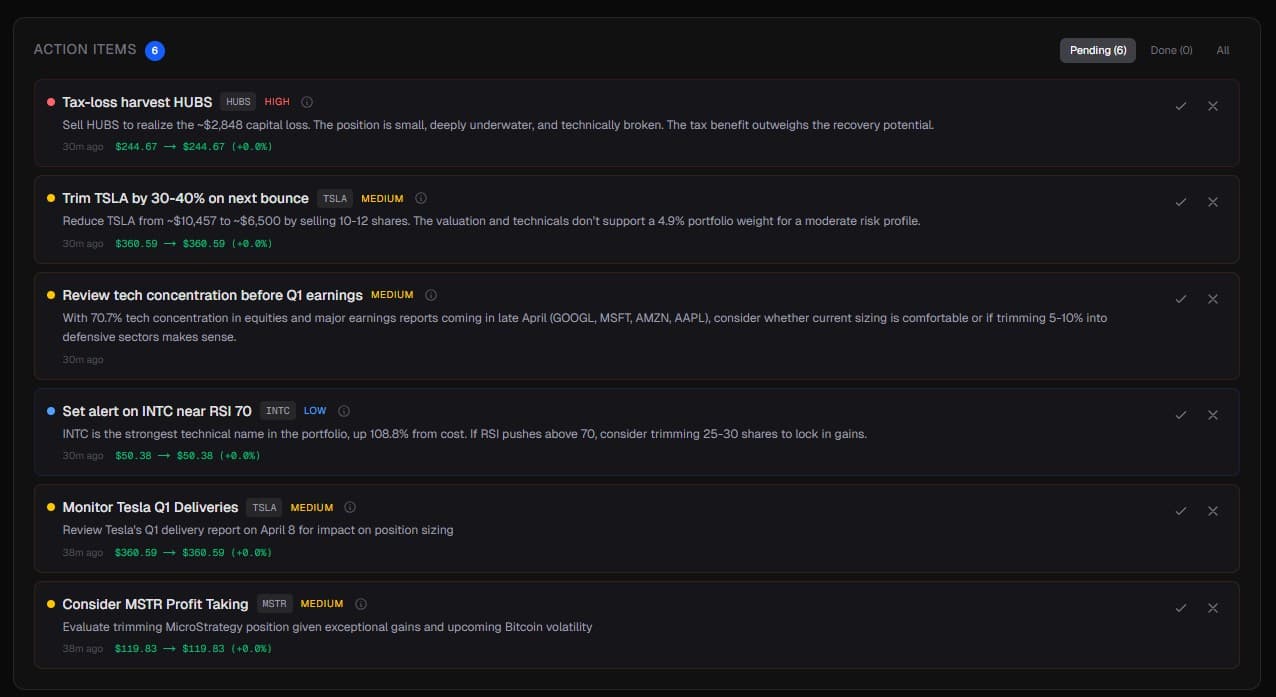Click the TSLA ticker badge on Trim TSLA item
The image size is (1276, 697).
click(335, 198)
